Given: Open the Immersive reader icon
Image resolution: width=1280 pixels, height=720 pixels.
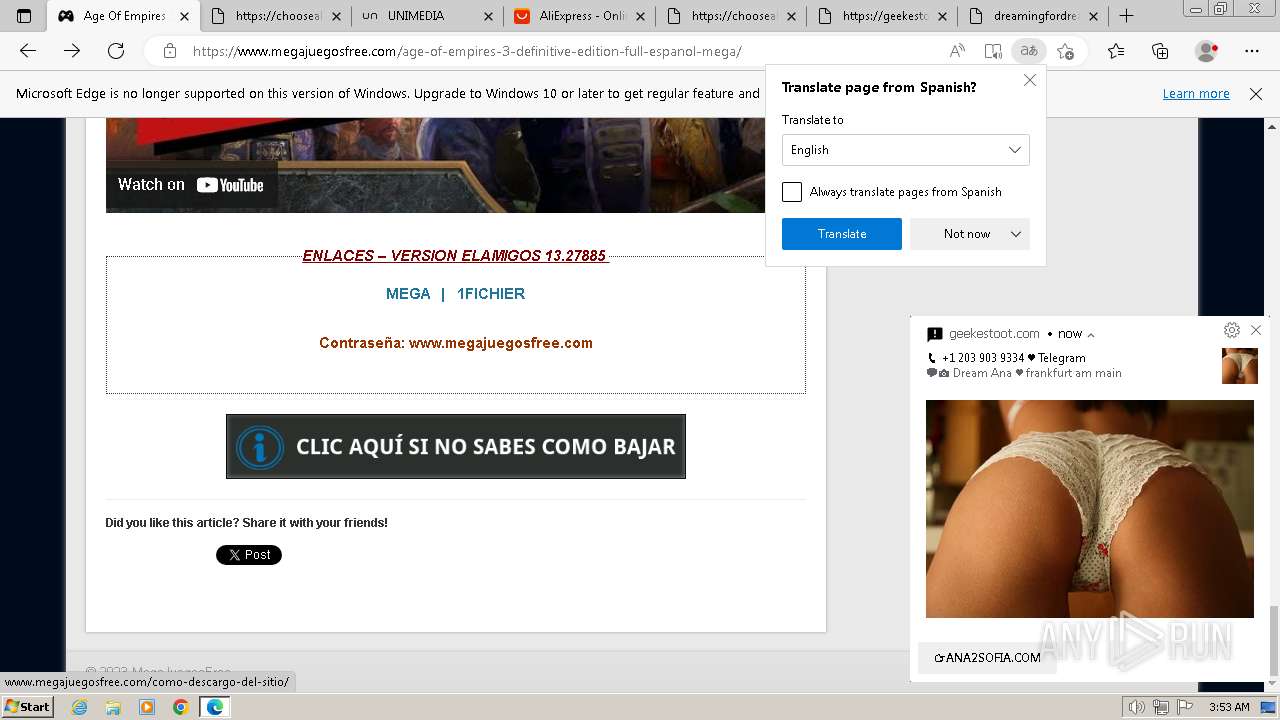Looking at the screenshot, I should point(992,51).
